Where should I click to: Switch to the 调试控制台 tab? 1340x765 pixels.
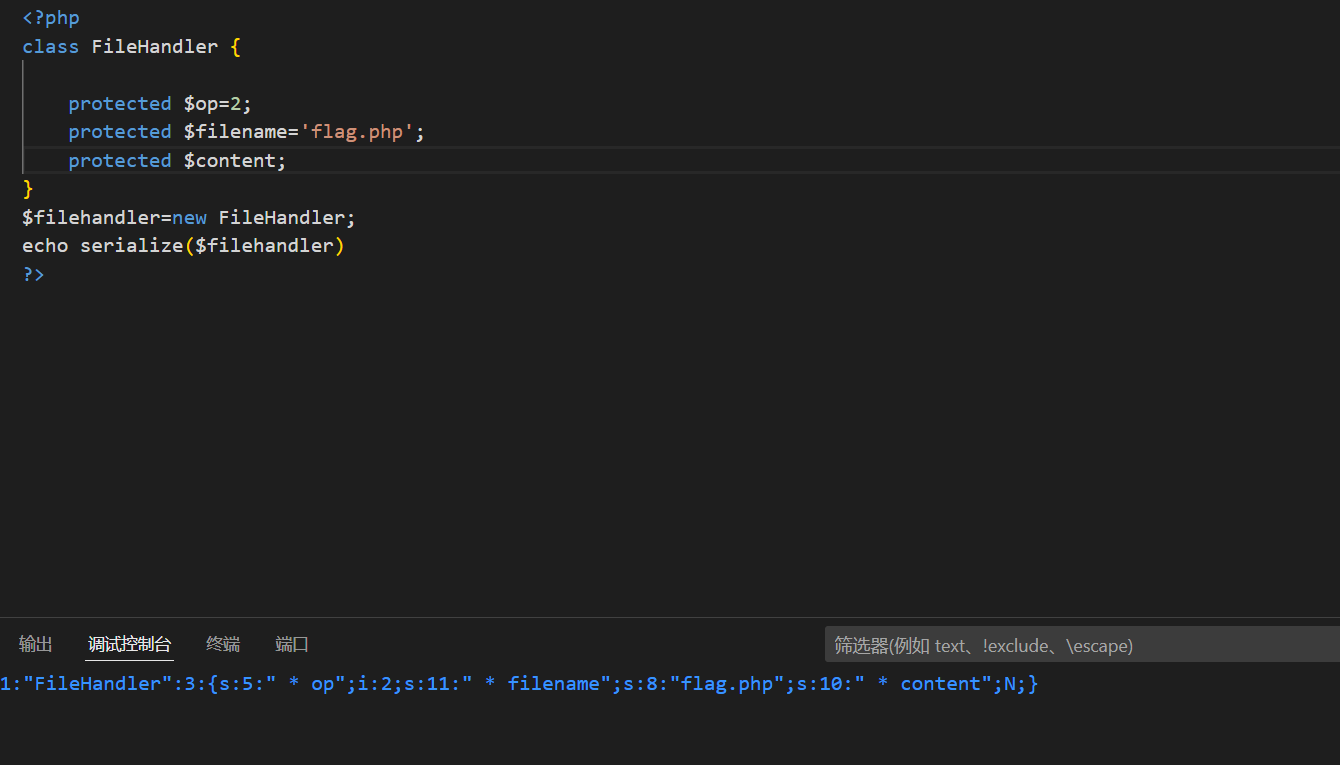click(x=129, y=644)
